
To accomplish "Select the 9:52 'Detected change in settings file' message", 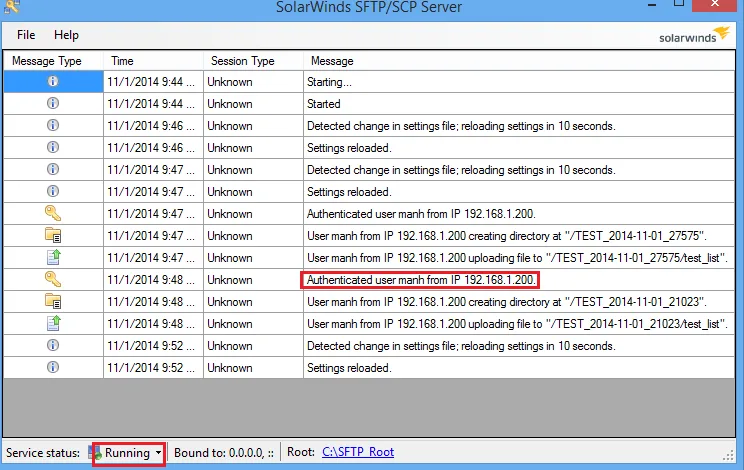I will pyautogui.click(x=461, y=346).
